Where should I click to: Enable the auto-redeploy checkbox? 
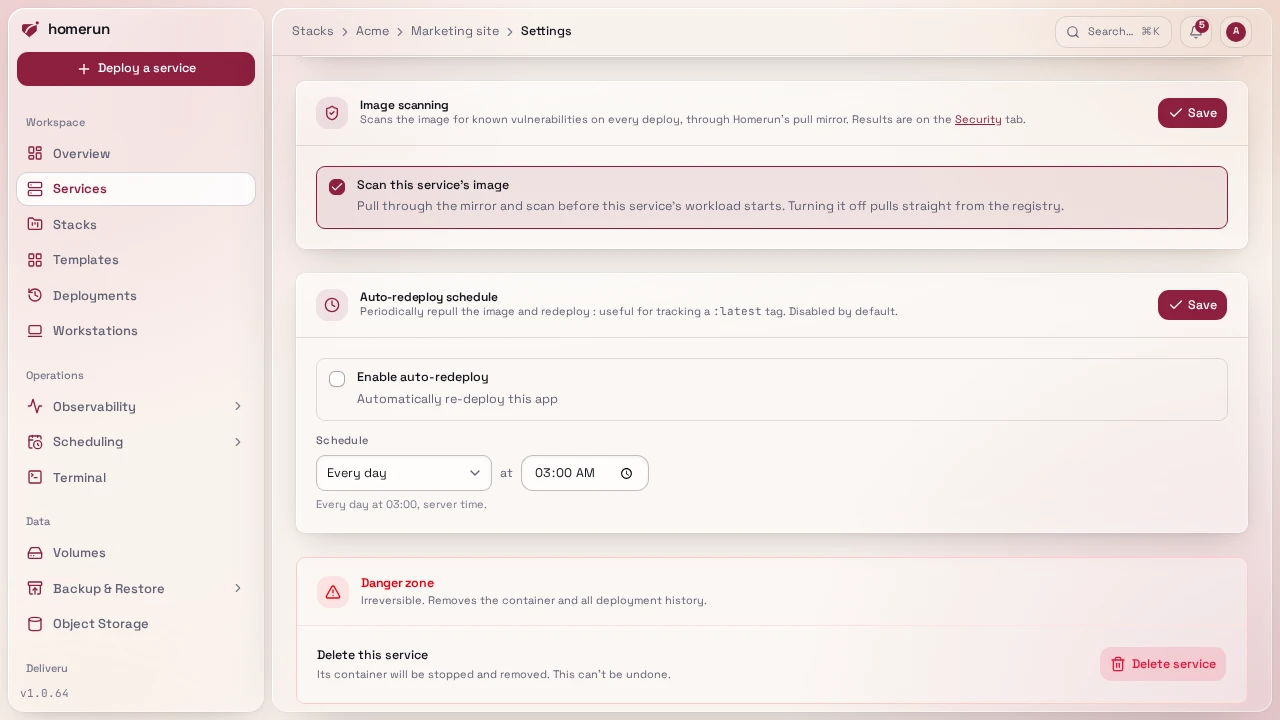[337, 379]
